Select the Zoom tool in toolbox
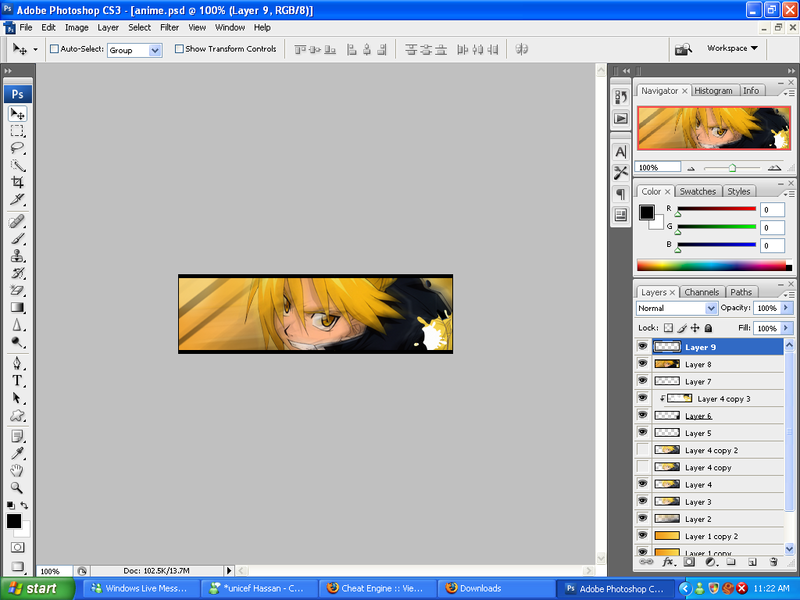 tap(18, 487)
